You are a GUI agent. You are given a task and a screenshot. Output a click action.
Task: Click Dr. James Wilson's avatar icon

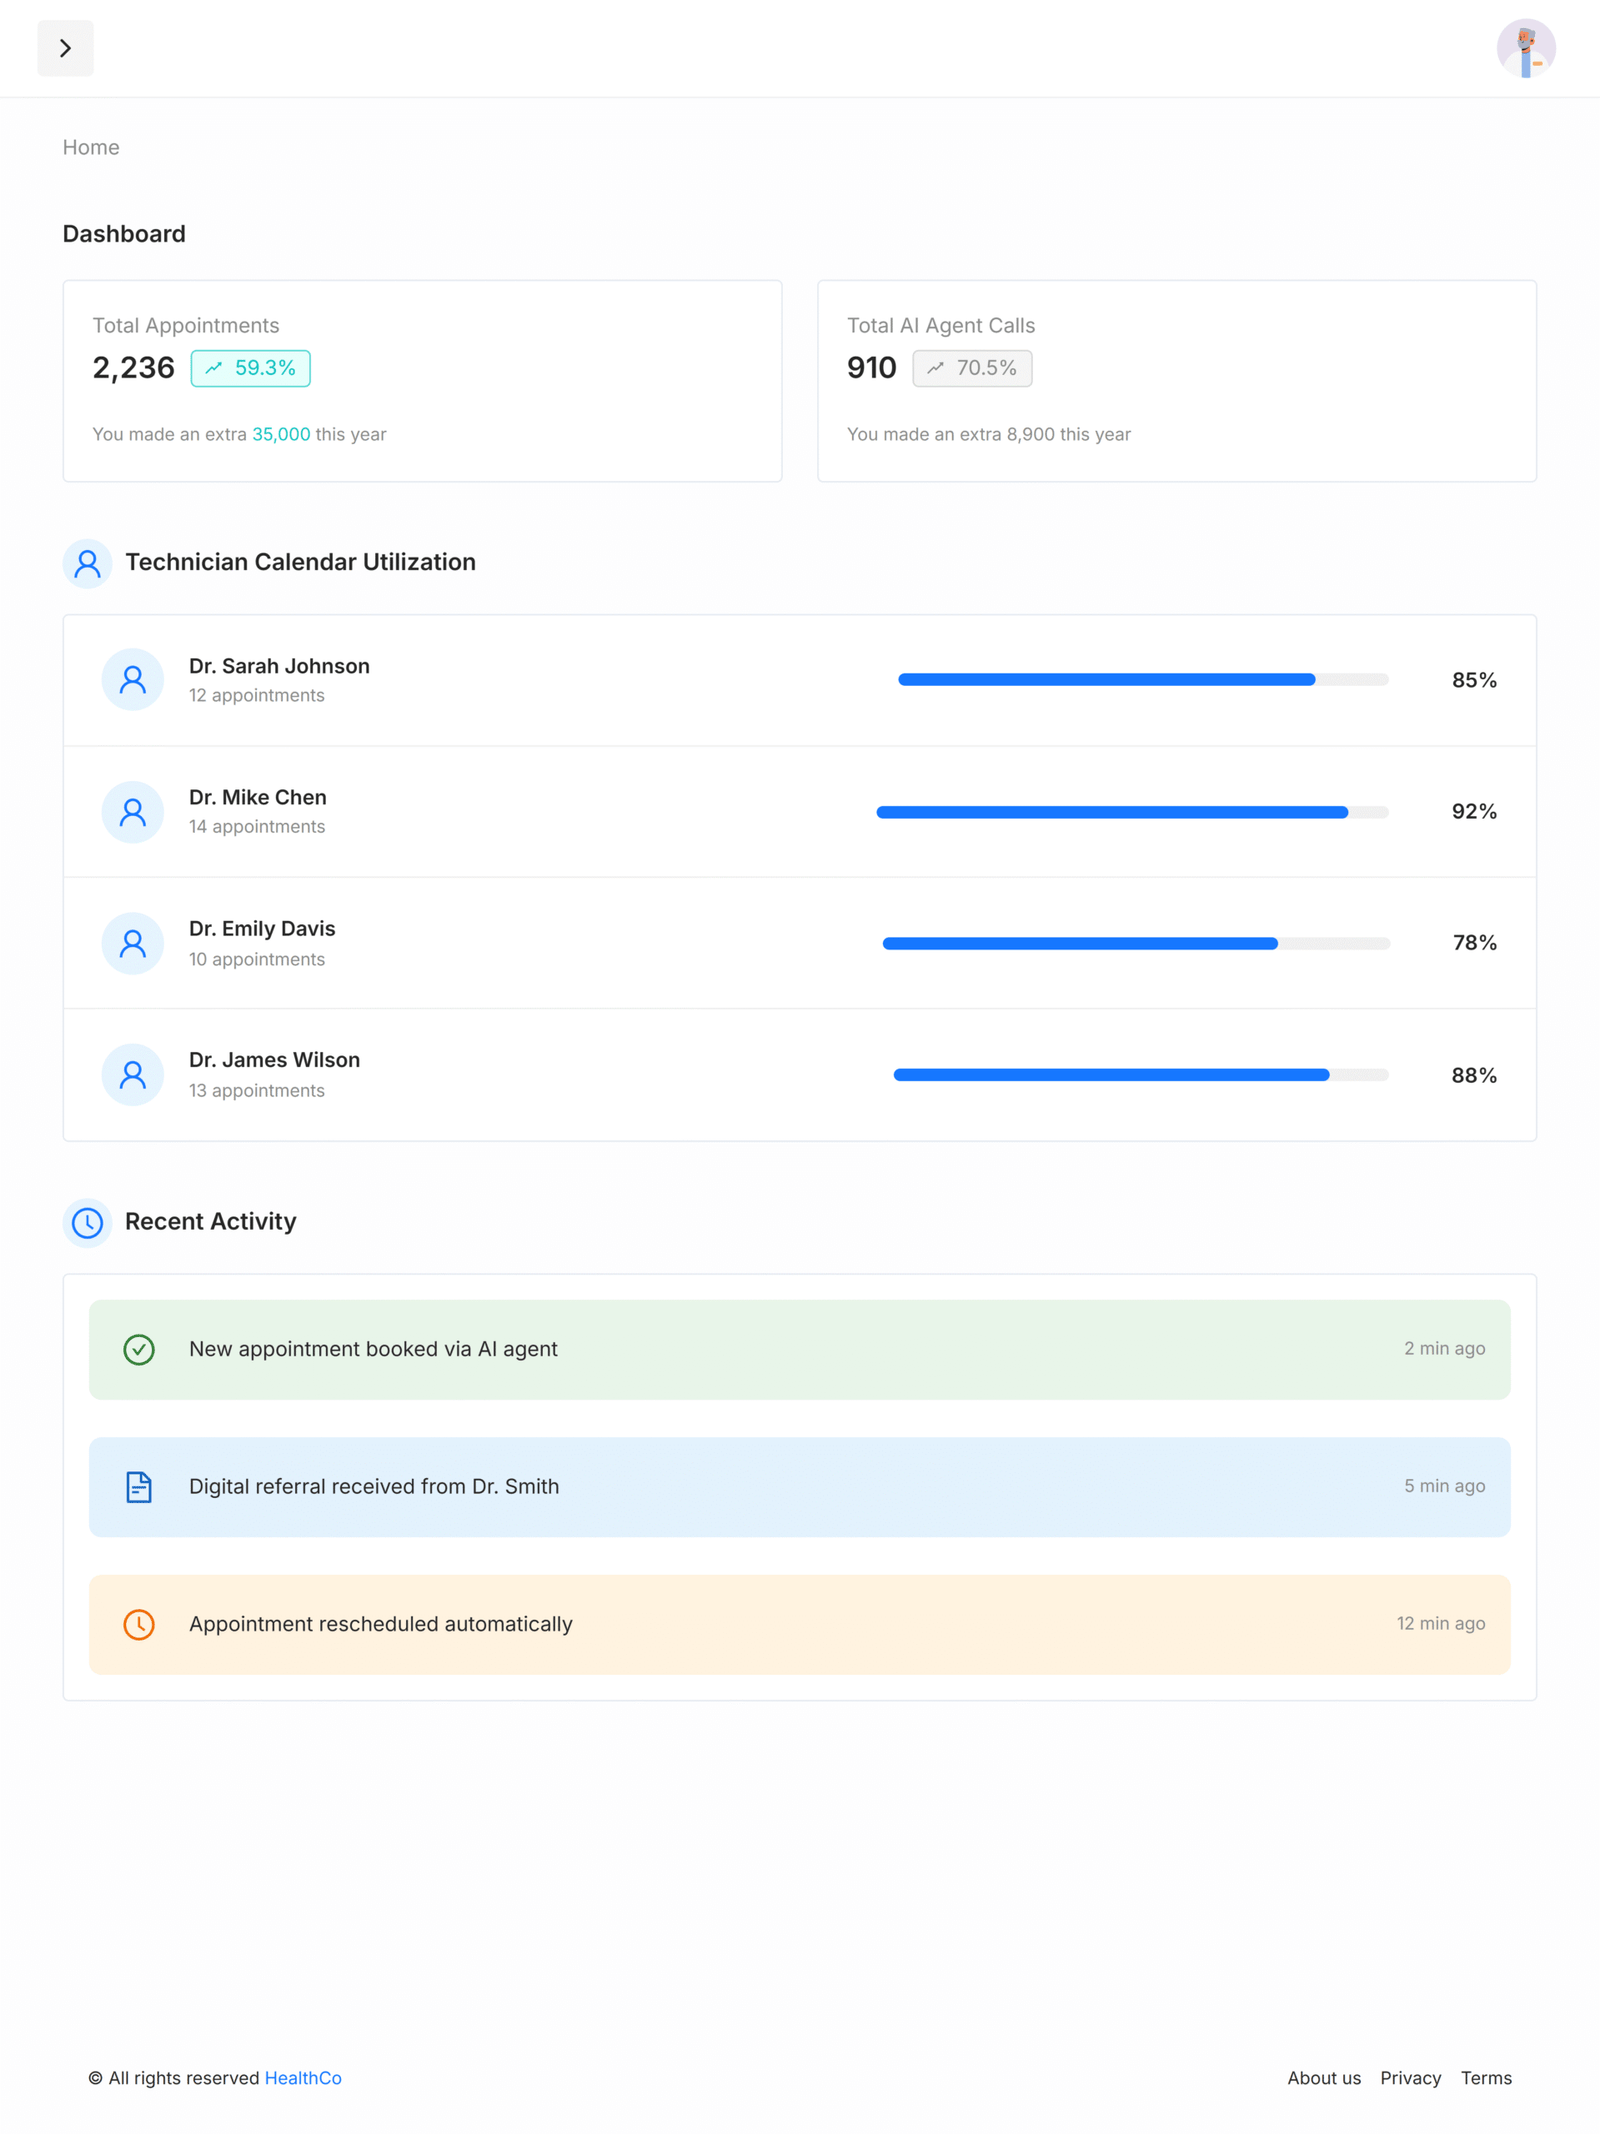click(x=132, y=1074)
